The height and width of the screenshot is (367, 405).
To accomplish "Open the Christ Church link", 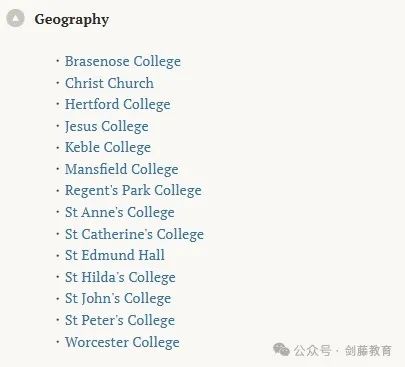I will (x=109, y=83).
